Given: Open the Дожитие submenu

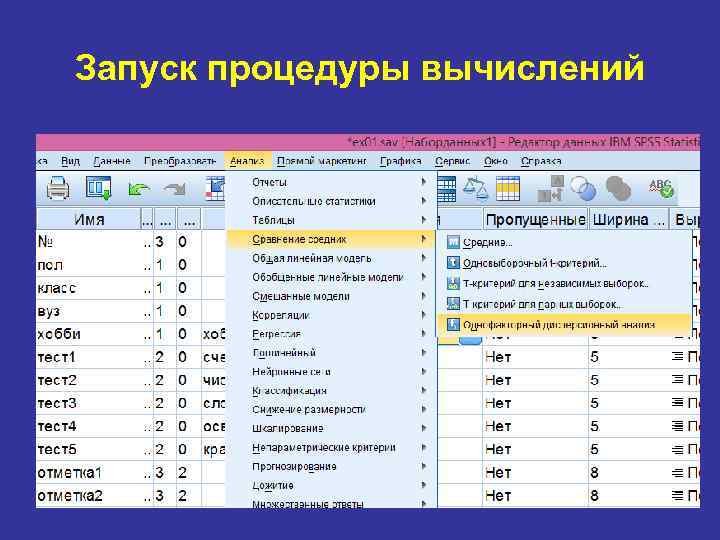Looking at the screenshot, I should pos(331,485).
